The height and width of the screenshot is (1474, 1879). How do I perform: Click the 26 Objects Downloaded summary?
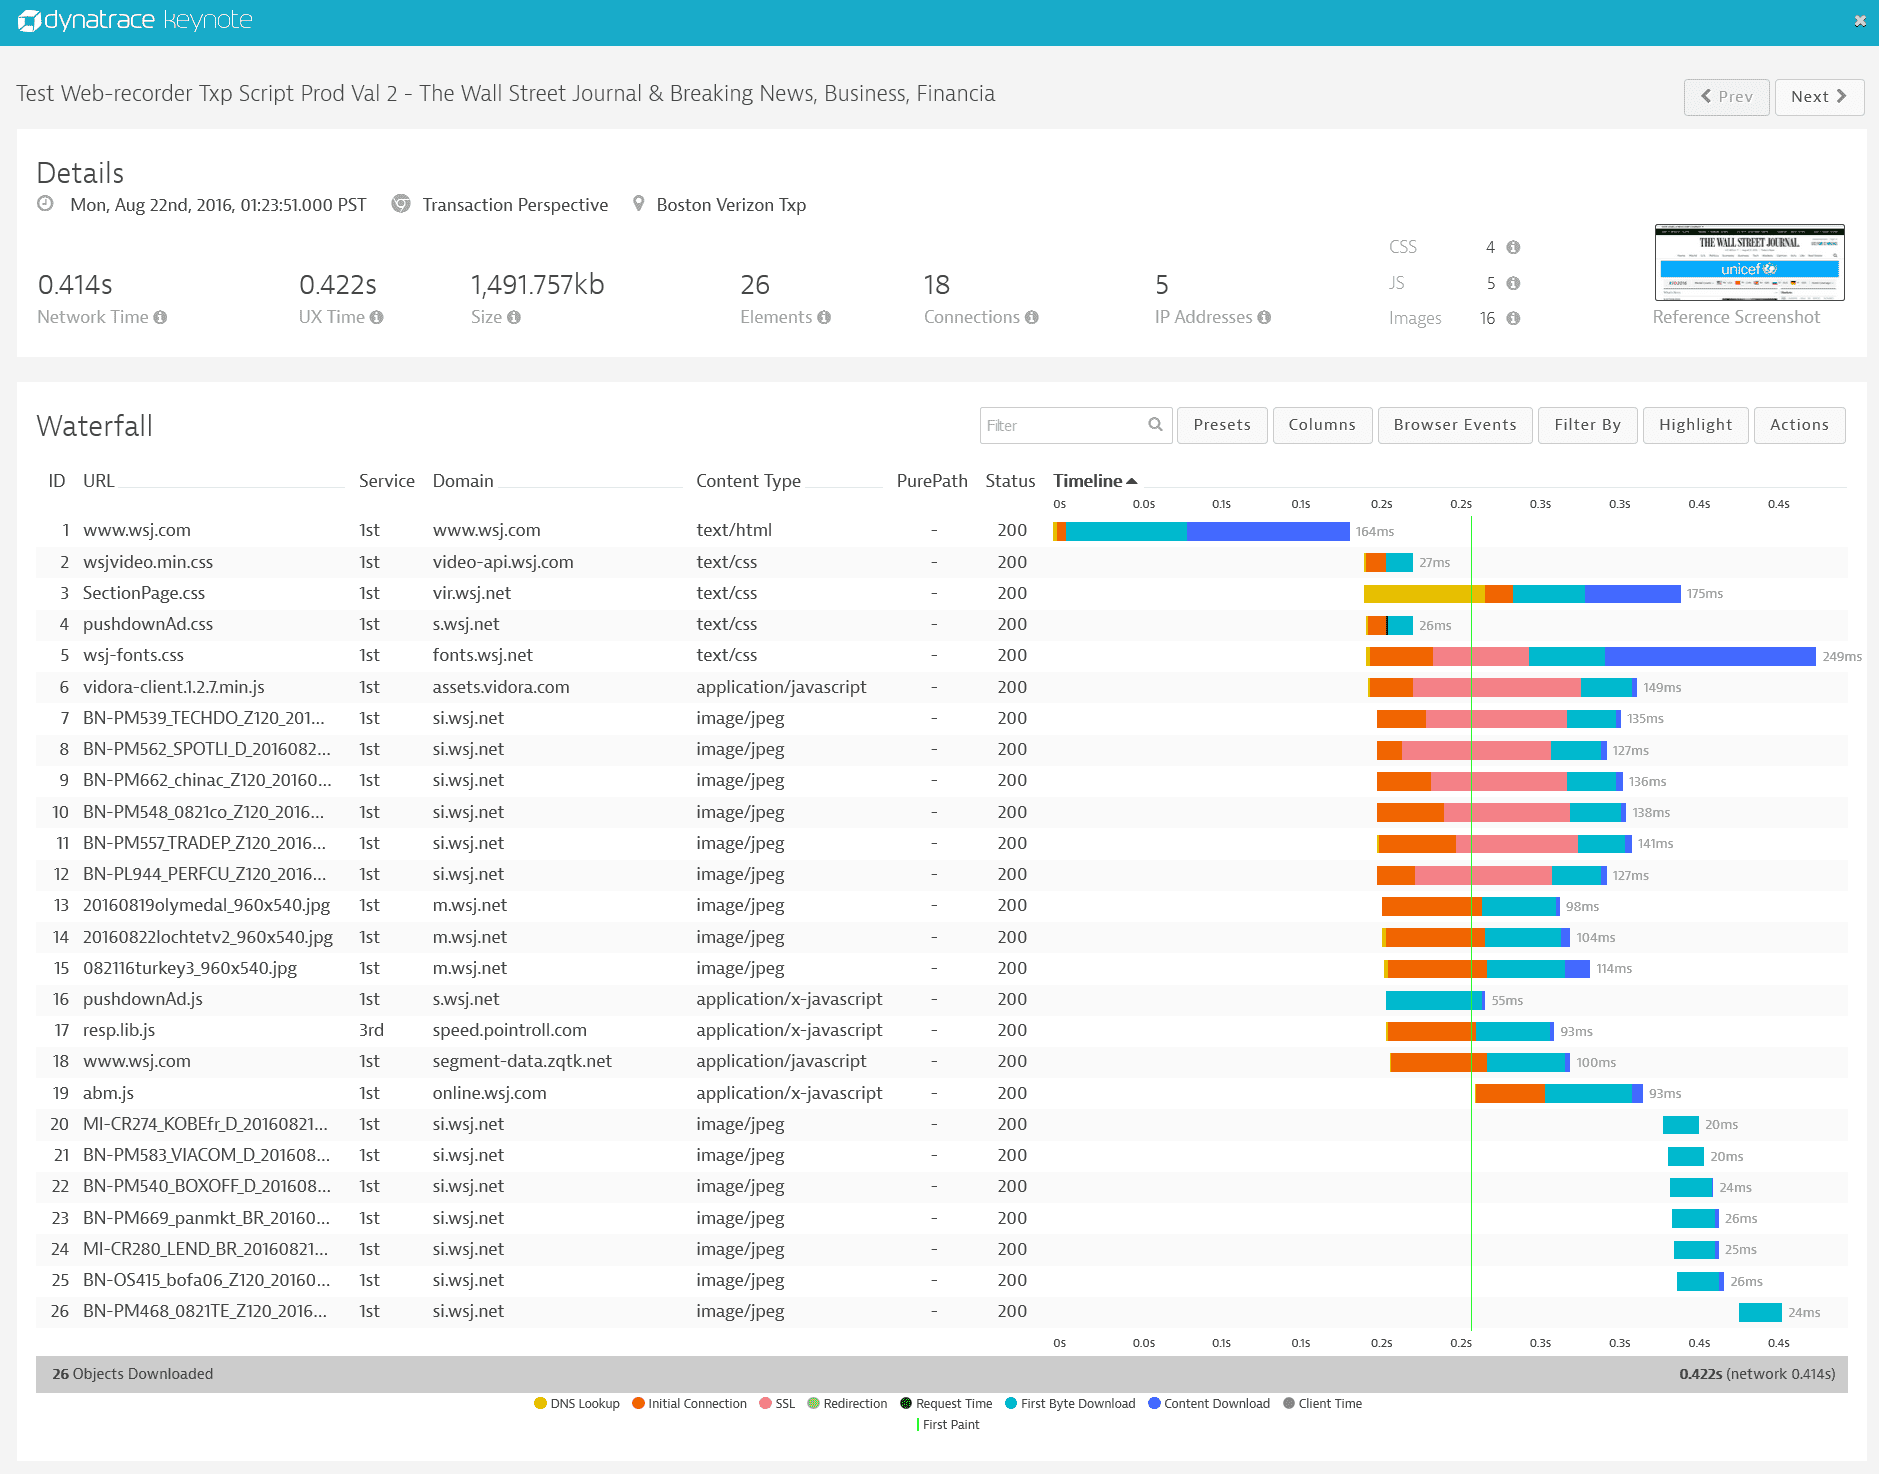[x=133, y=1374]
